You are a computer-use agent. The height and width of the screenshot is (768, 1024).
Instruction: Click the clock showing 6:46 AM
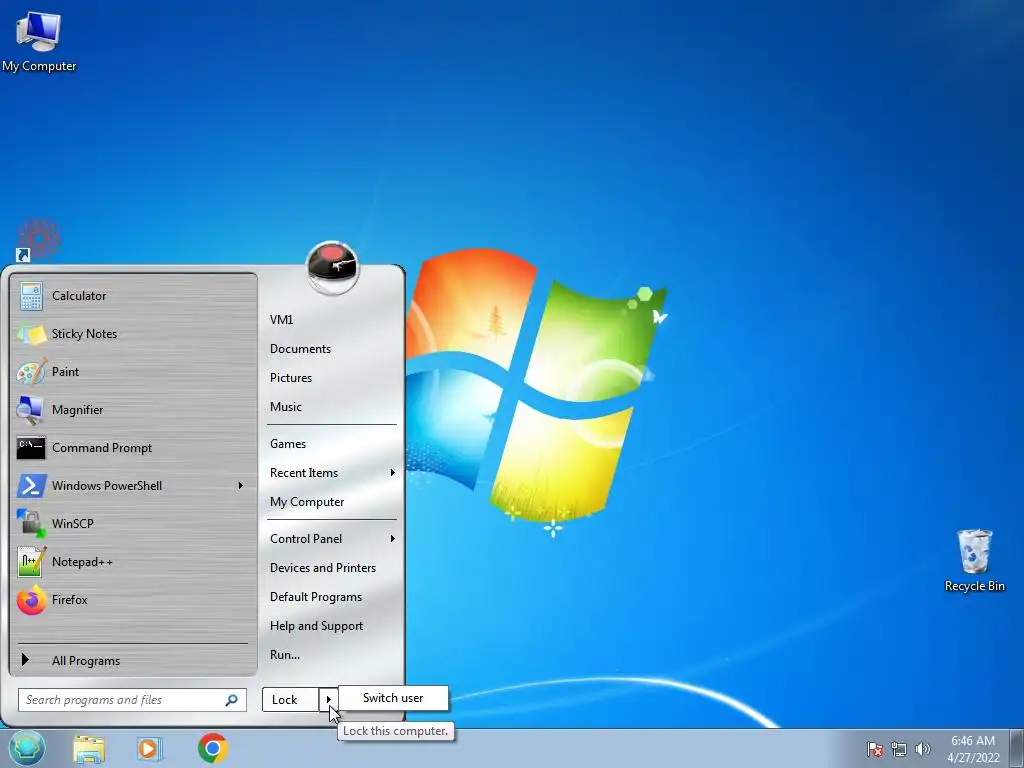pyautogui.click(x=972, y=741)
